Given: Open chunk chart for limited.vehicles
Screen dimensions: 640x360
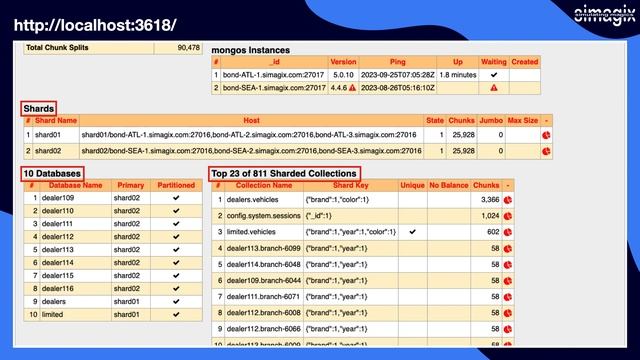Looking at the screenshot, I should tap(508, 232).
